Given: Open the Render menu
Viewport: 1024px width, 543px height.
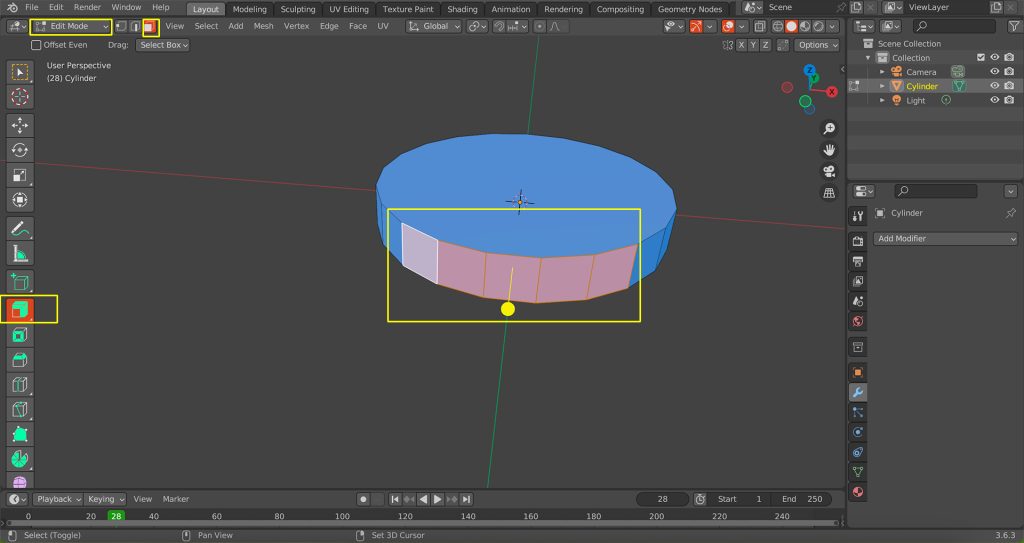Looking at the screenshot, I should click(x=87, y=7).
